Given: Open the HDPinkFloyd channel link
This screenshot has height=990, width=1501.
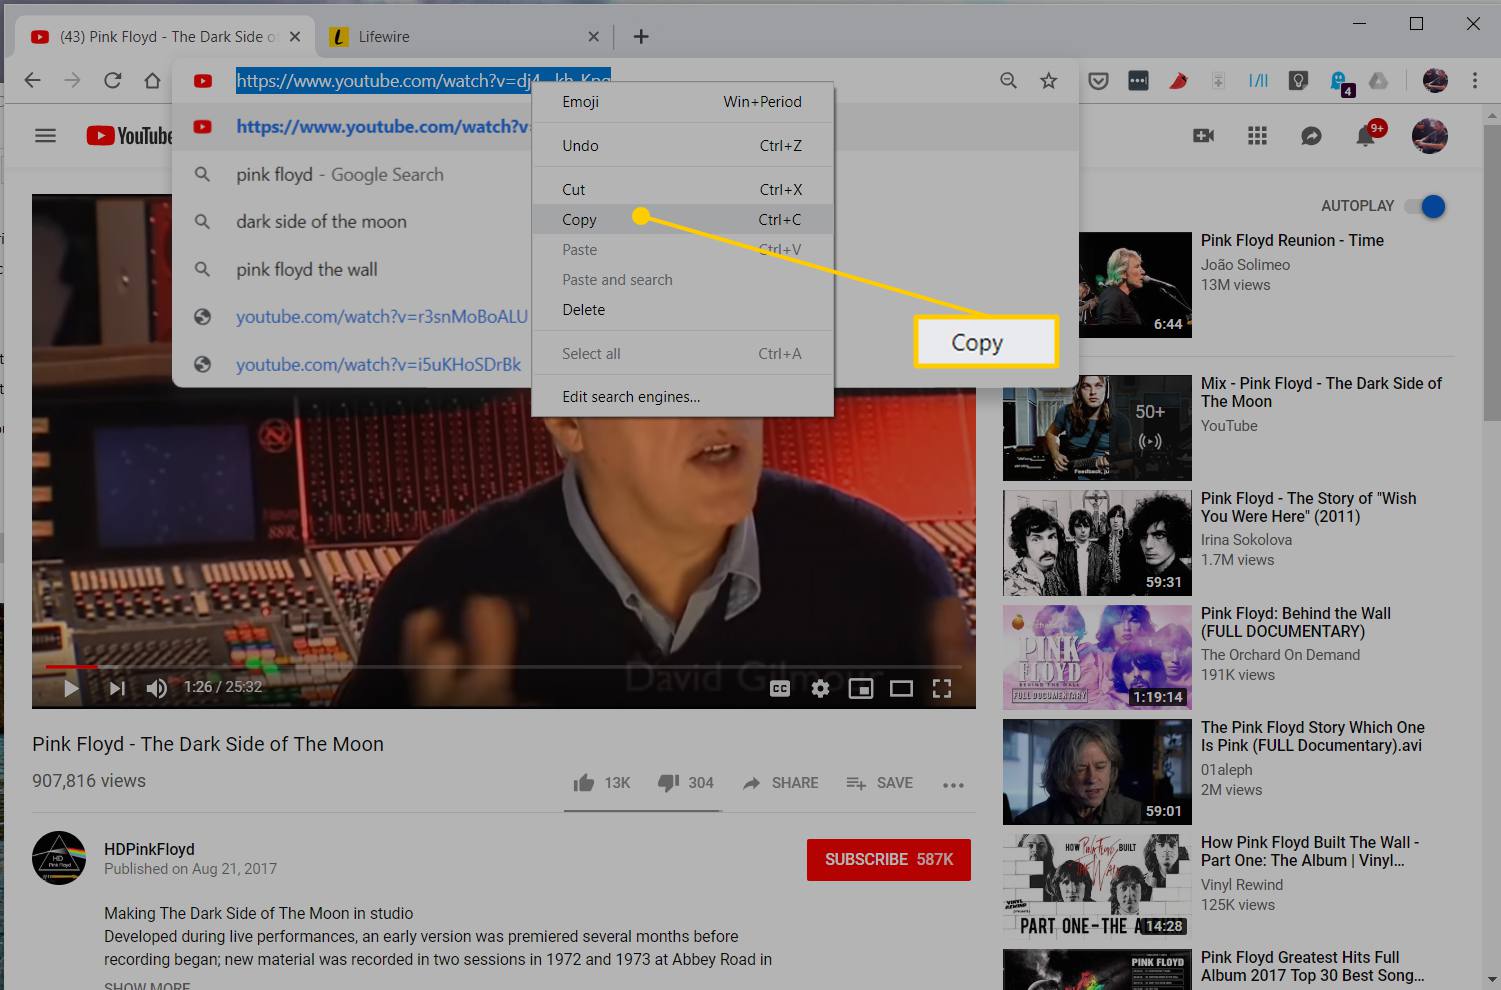Looking at the screenshot, I should 149,849.
